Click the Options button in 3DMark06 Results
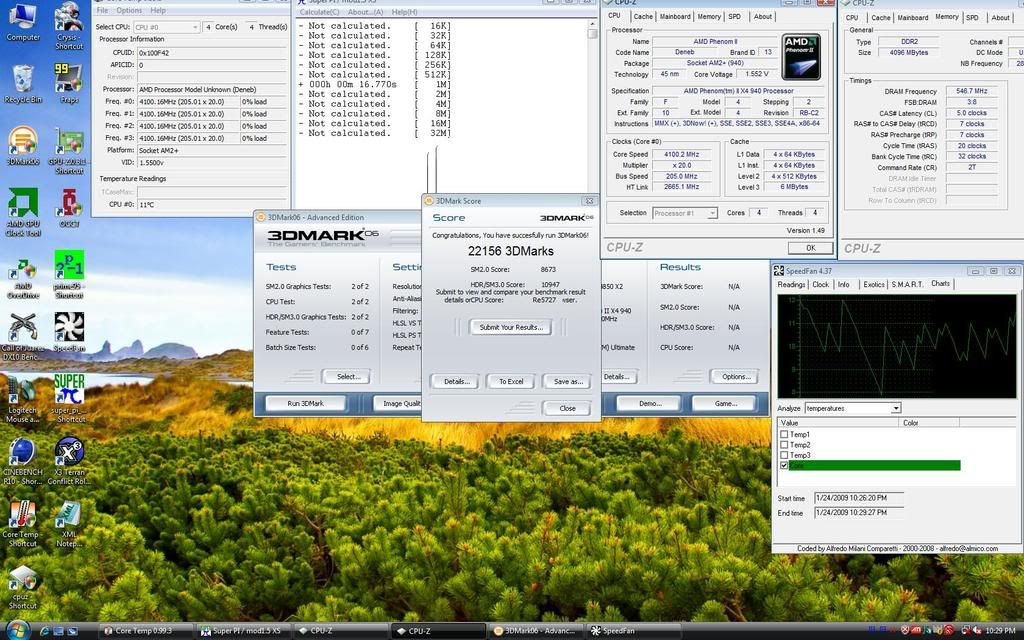1024x640 pixels. coord(736,377)
